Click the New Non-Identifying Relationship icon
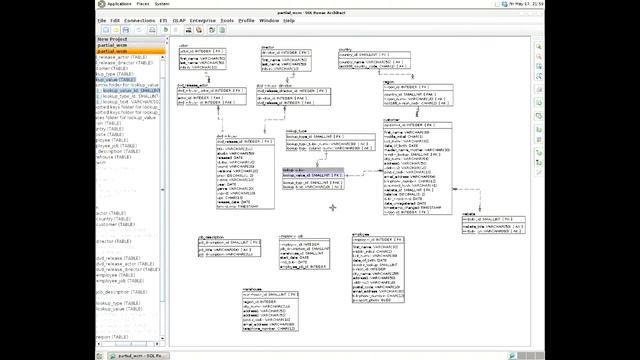Screen dimensions: 640x360 (x=539, y=162)
